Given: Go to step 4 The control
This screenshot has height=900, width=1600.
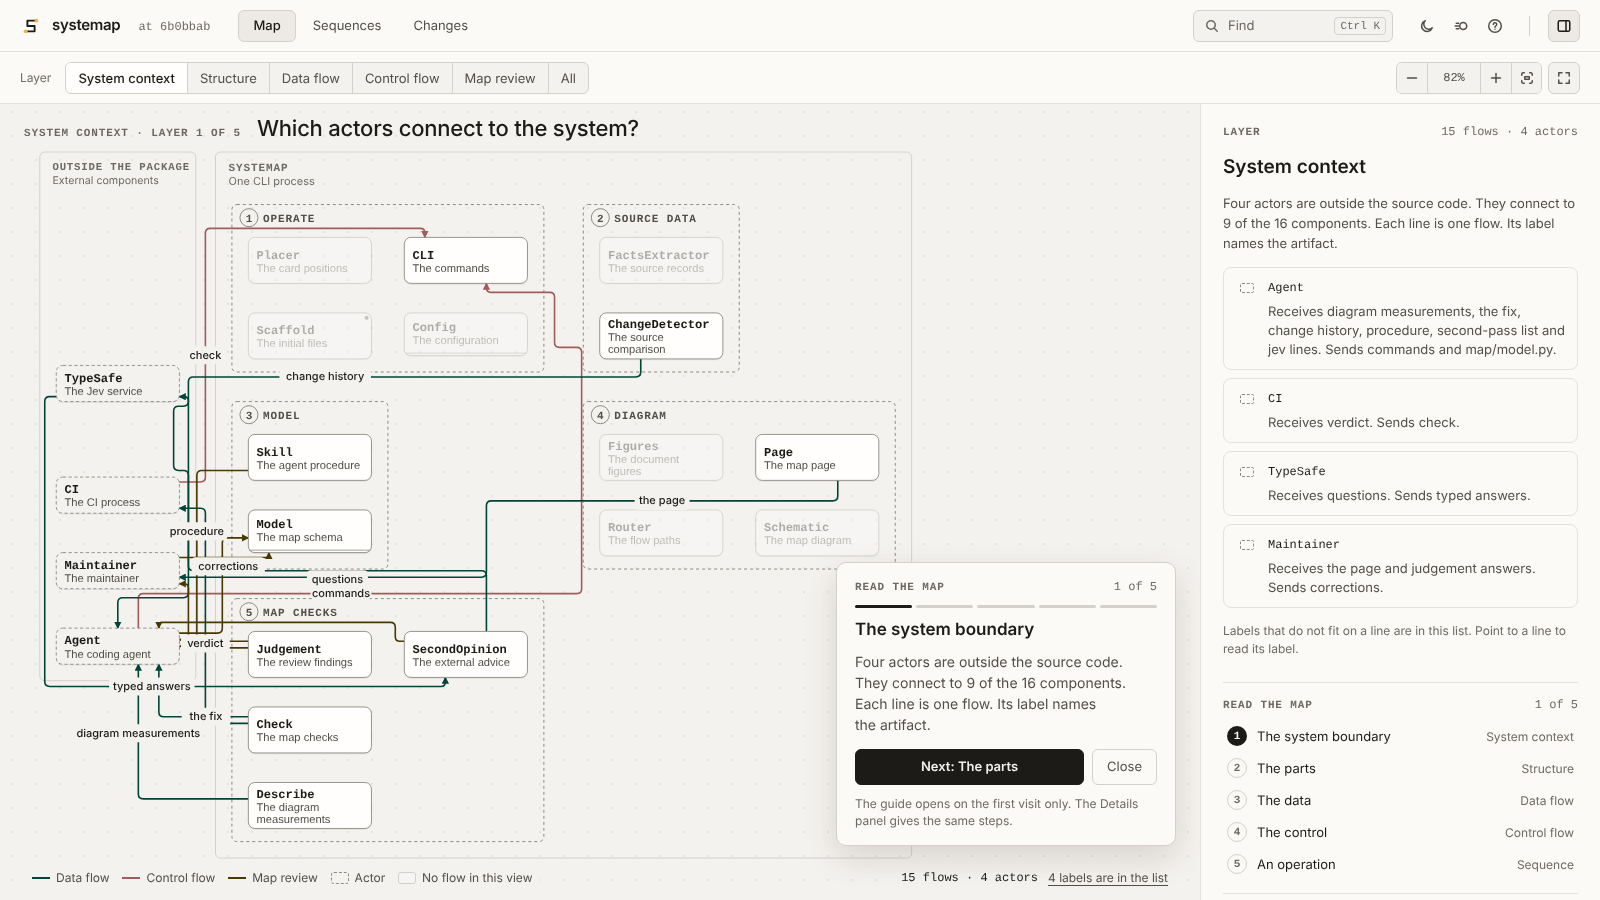Looking at the screenshot, I should pyautogui.click(x=1400, y=832).
